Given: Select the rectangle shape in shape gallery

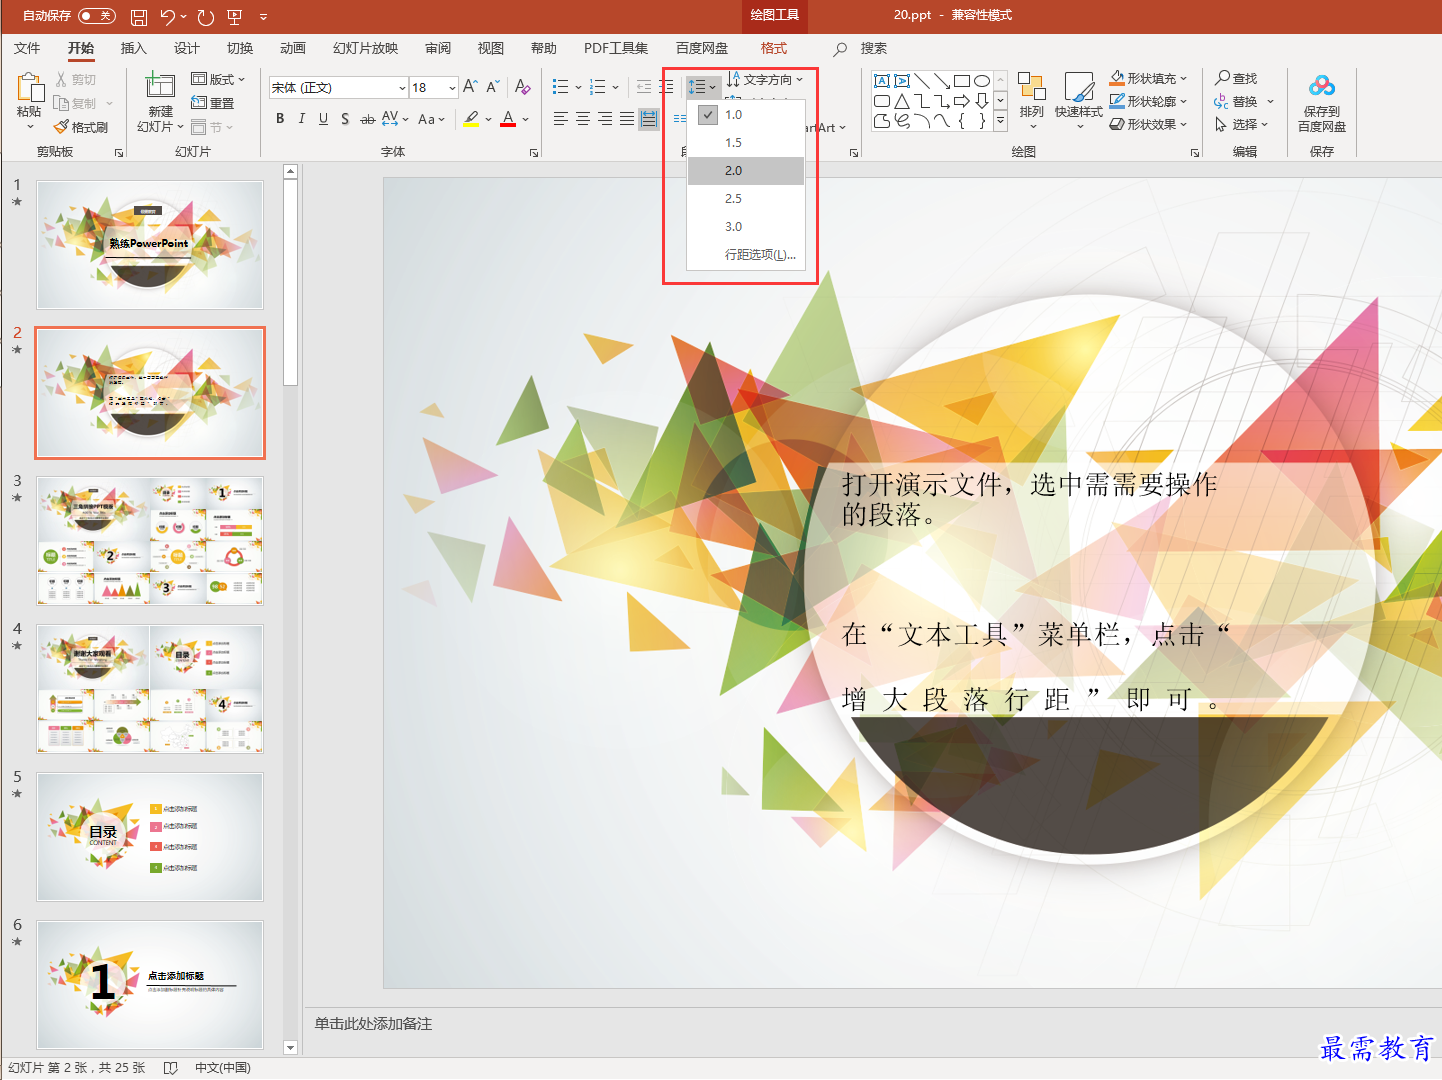Looking at the screenshot, I should click(962, 81).
